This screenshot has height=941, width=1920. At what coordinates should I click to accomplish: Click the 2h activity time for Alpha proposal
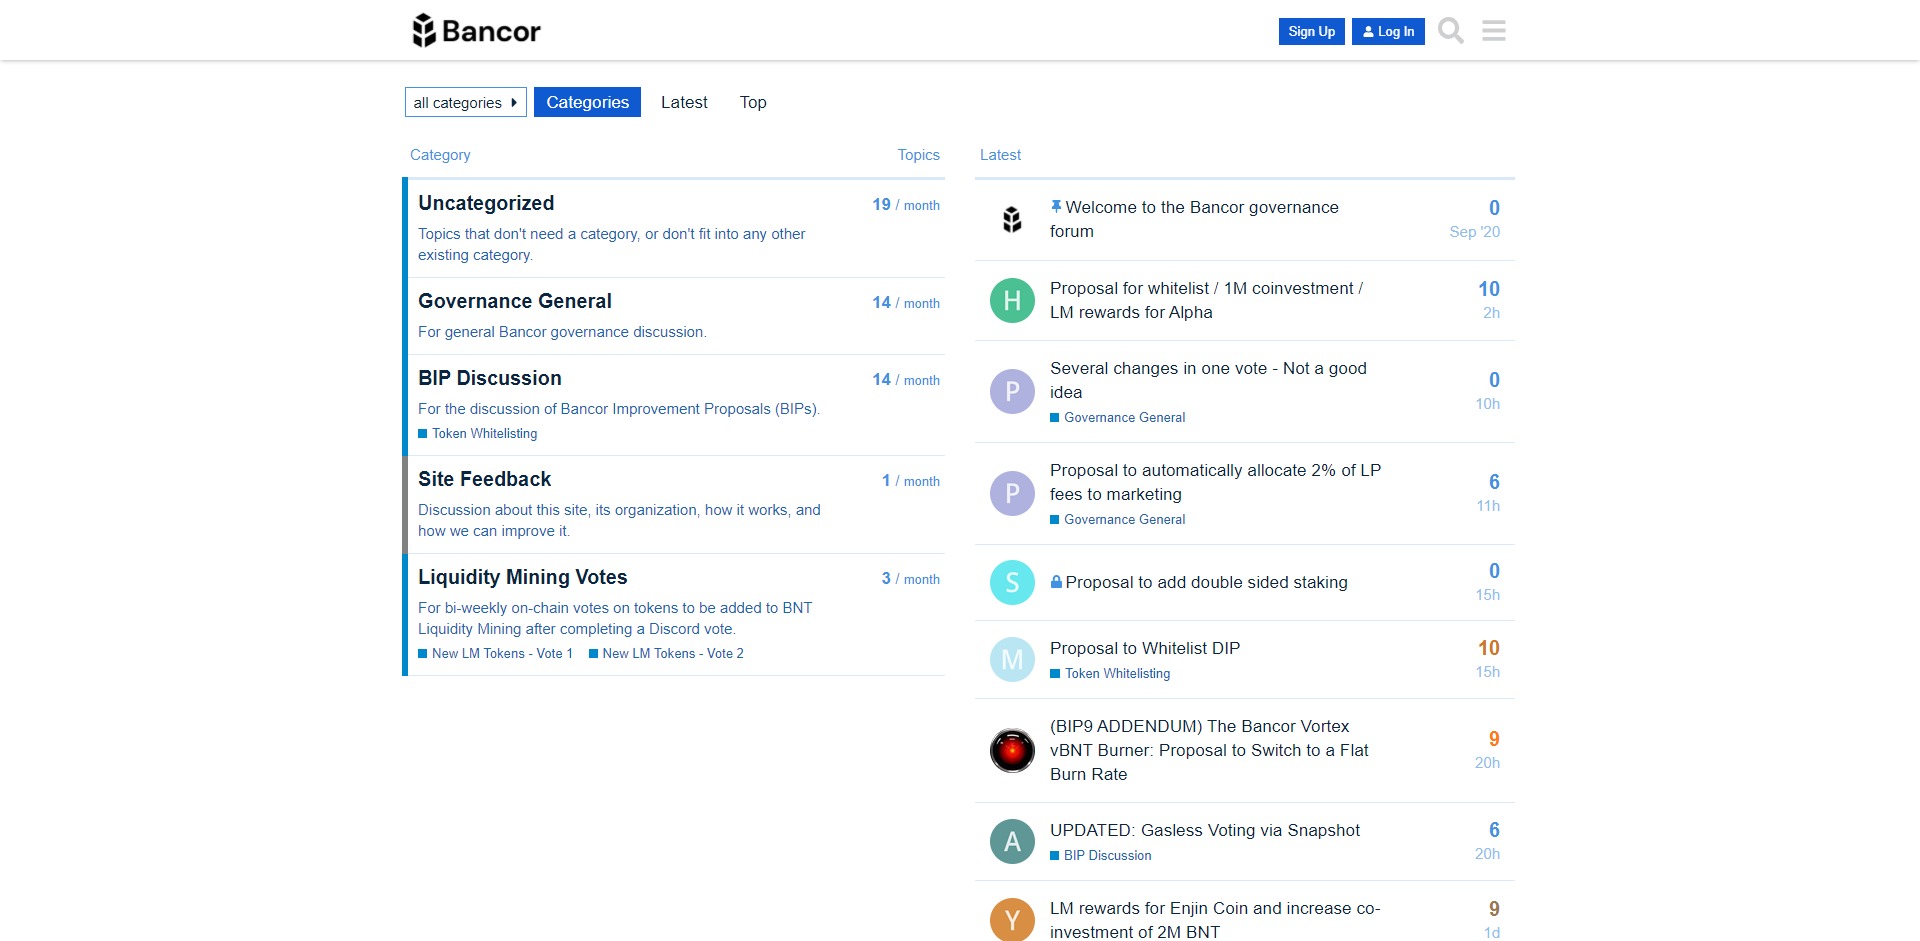tap(1491, 313)
